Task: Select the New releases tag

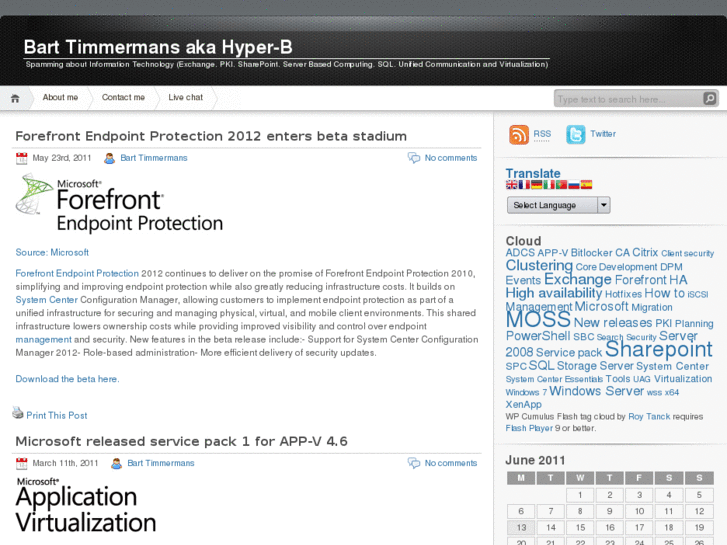Action: point(613,323)
